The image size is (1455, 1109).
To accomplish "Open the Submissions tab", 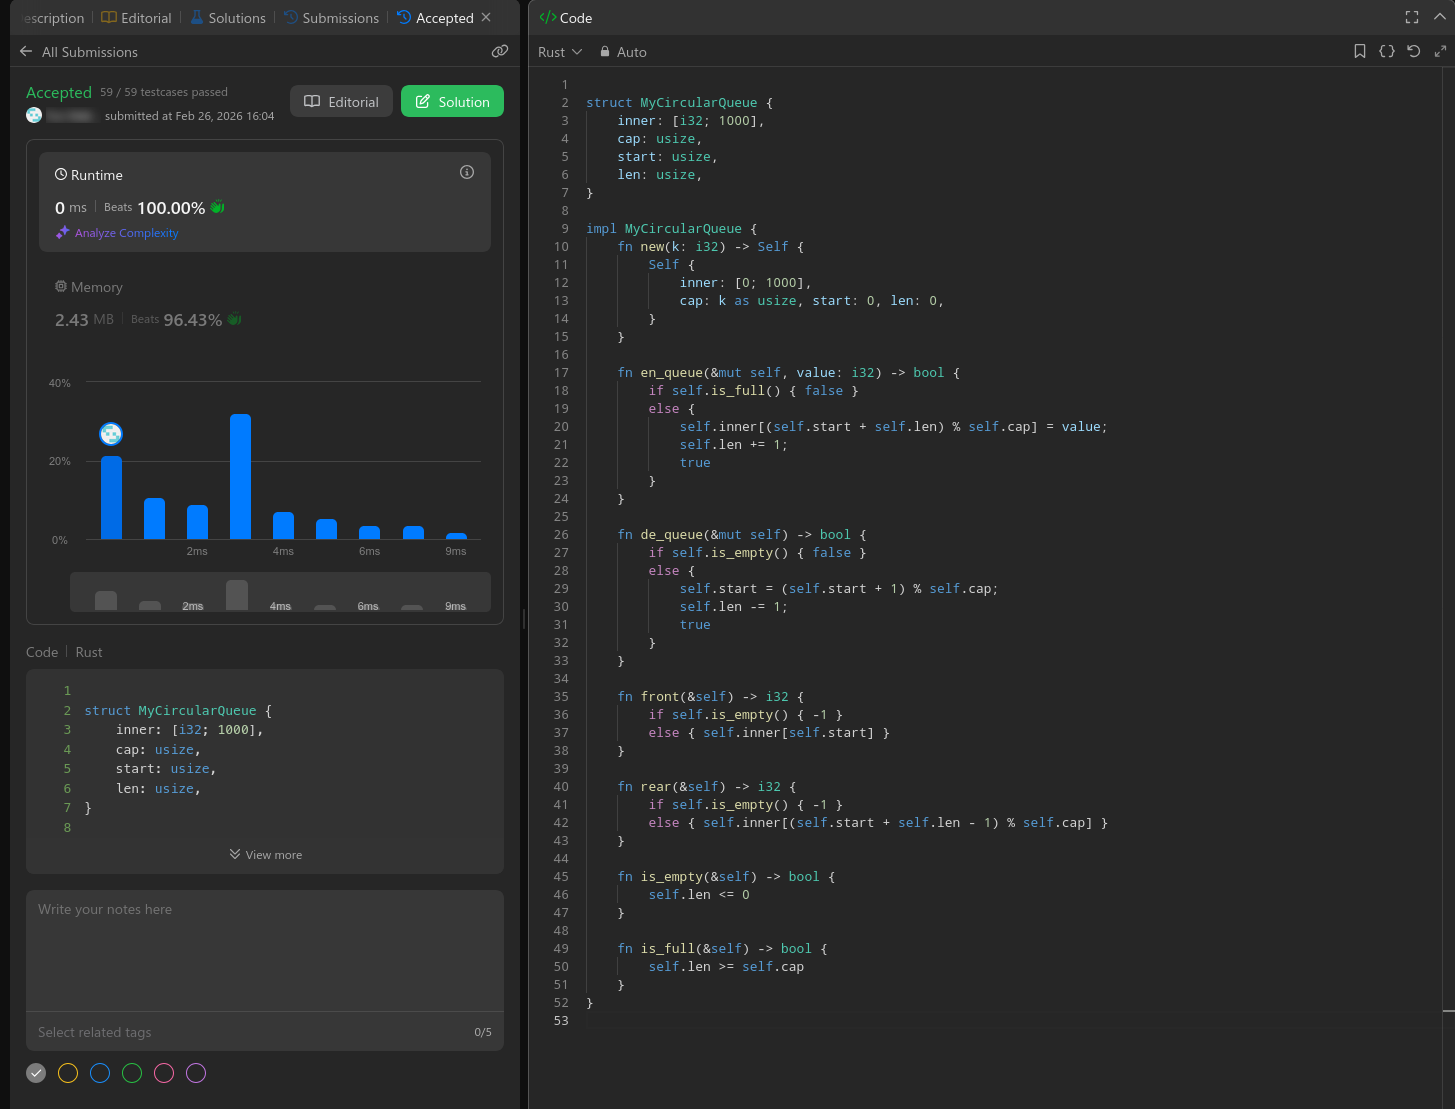I will (331, 18).
